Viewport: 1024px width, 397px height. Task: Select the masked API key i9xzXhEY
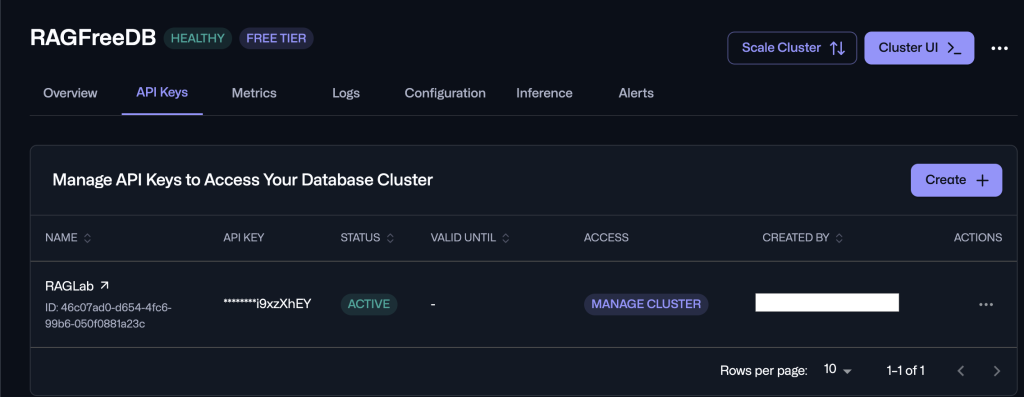point(267,303)
